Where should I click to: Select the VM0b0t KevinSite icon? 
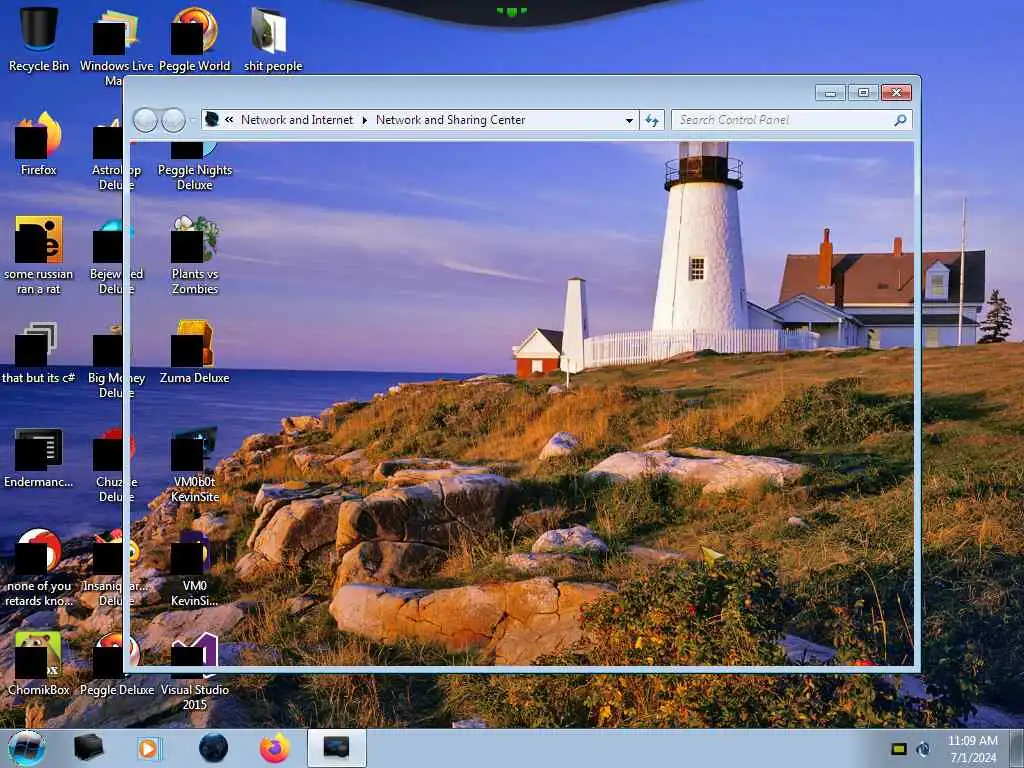195,465
